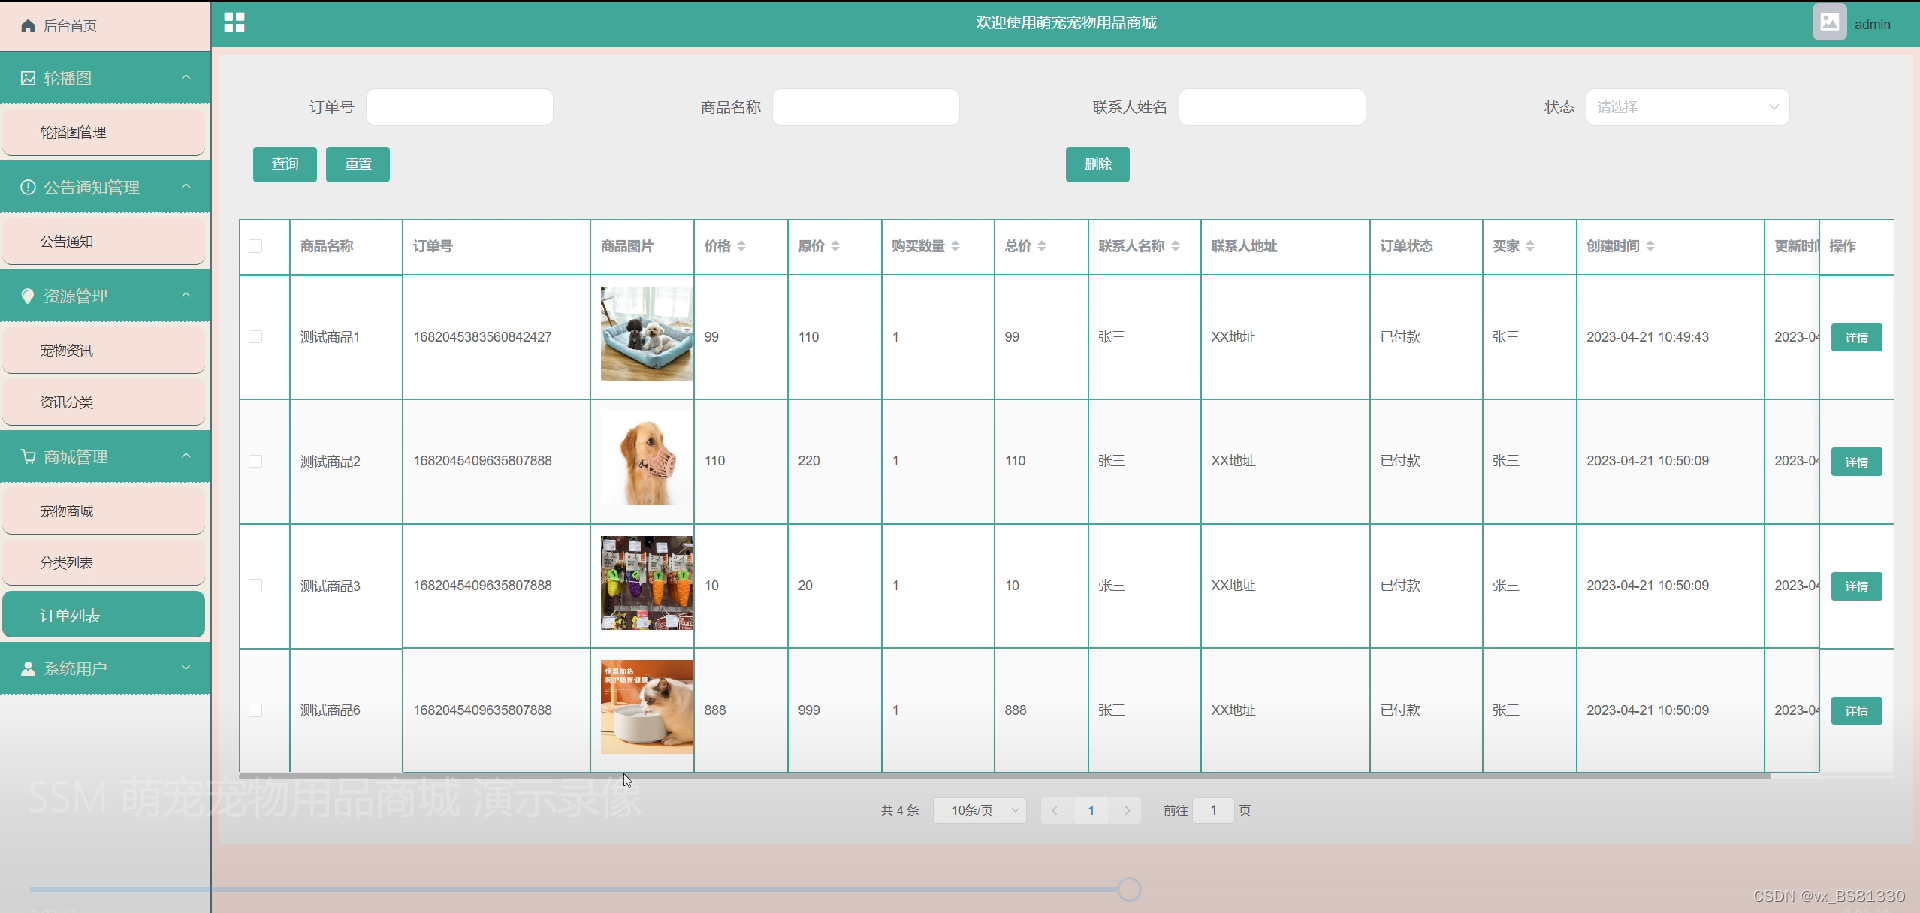
Task: Sort by 价格 column arrows
Action: point(741,246)
